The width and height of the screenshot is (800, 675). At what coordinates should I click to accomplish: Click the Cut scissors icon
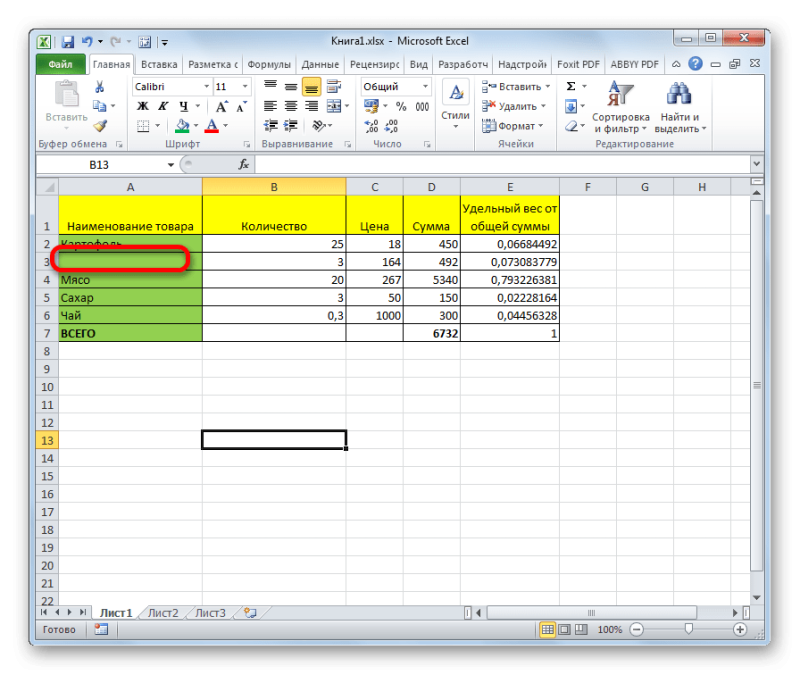tap(99, 87)
